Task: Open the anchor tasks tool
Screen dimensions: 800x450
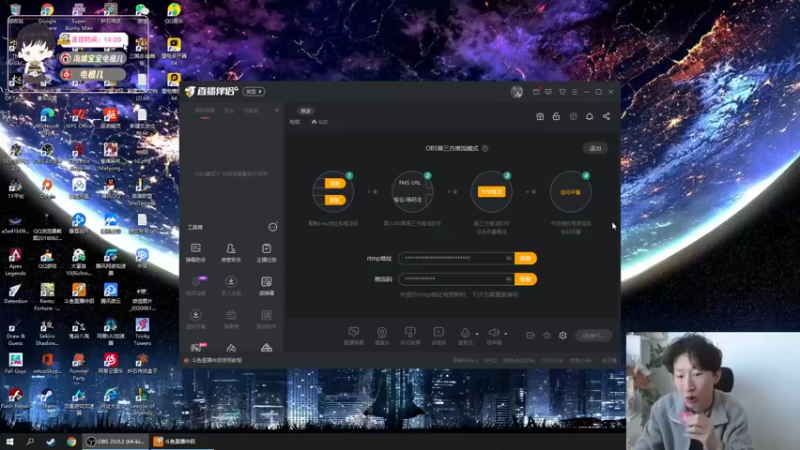Action: 266,253
